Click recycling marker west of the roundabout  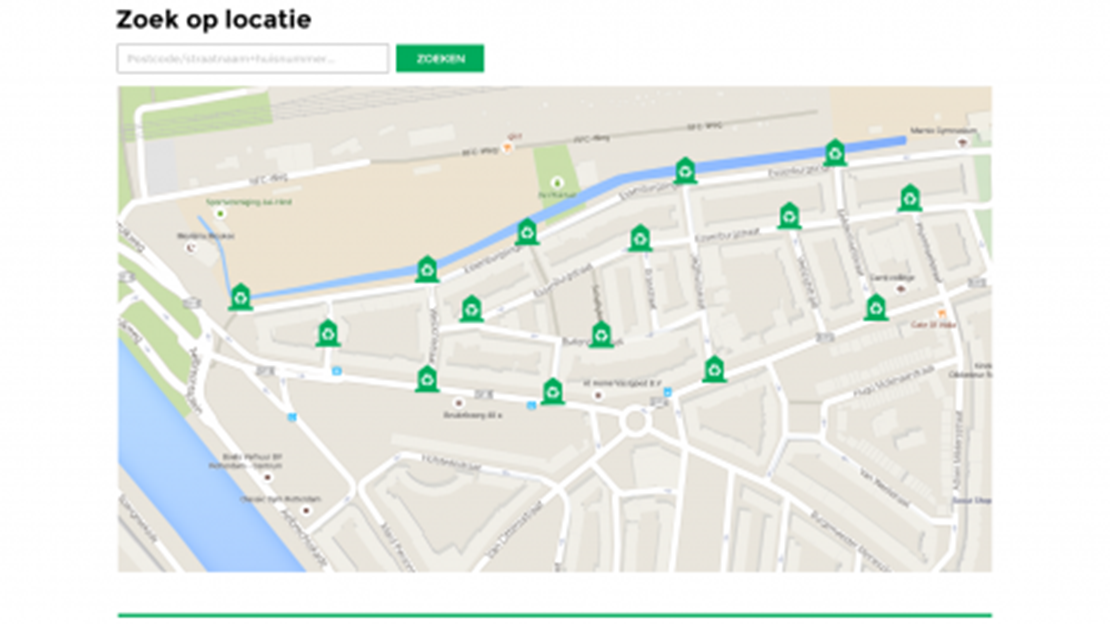(x=552, y=391)
